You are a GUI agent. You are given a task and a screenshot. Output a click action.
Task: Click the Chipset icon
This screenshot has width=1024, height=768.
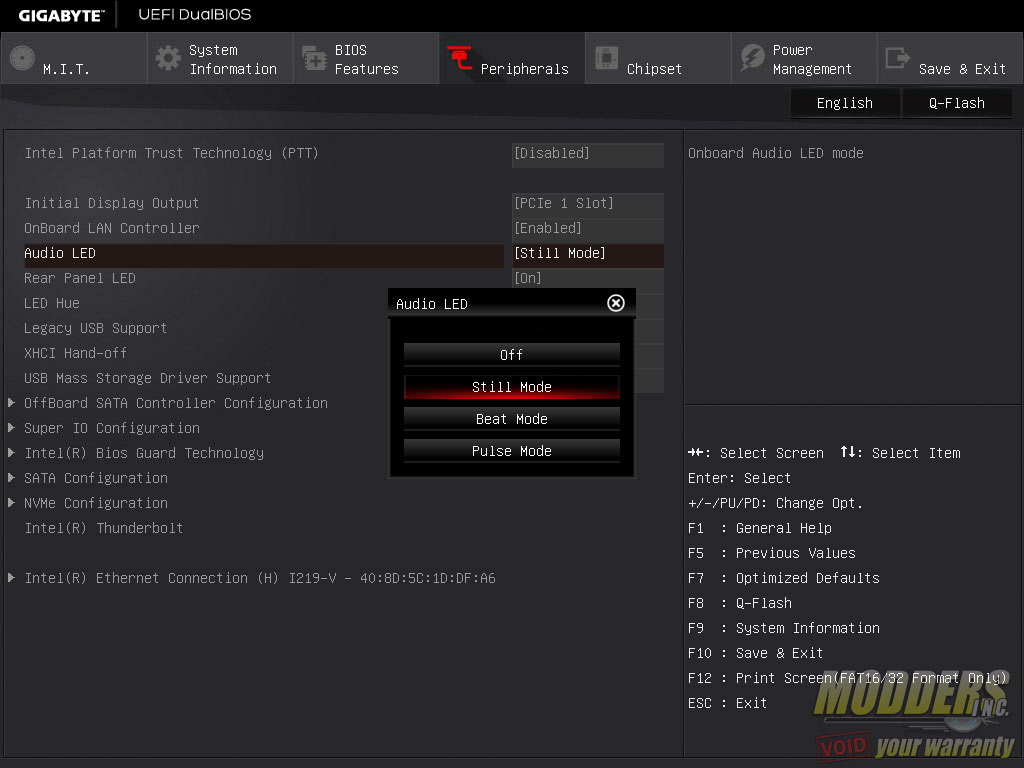(x=606, y=58)
